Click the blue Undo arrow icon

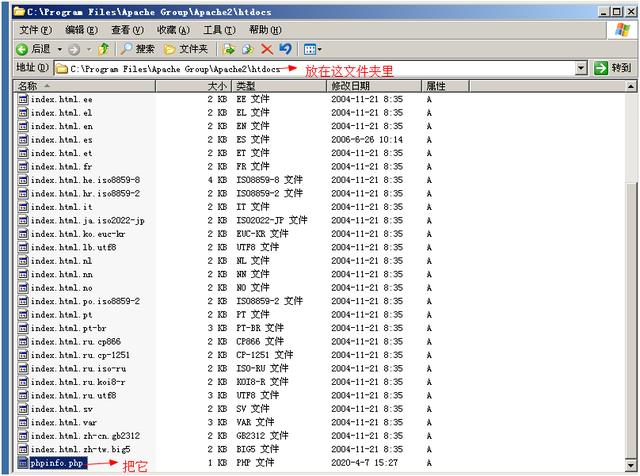point(285,49)
